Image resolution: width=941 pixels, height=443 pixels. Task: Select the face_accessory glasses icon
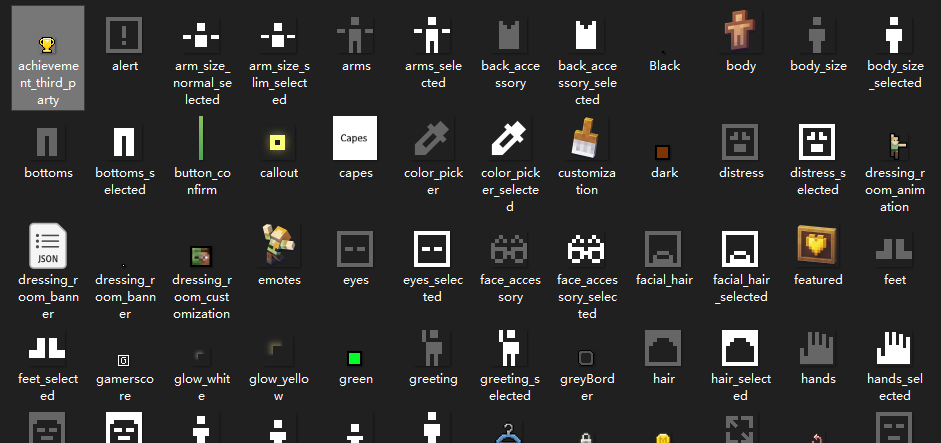click(x=510, y=246)
